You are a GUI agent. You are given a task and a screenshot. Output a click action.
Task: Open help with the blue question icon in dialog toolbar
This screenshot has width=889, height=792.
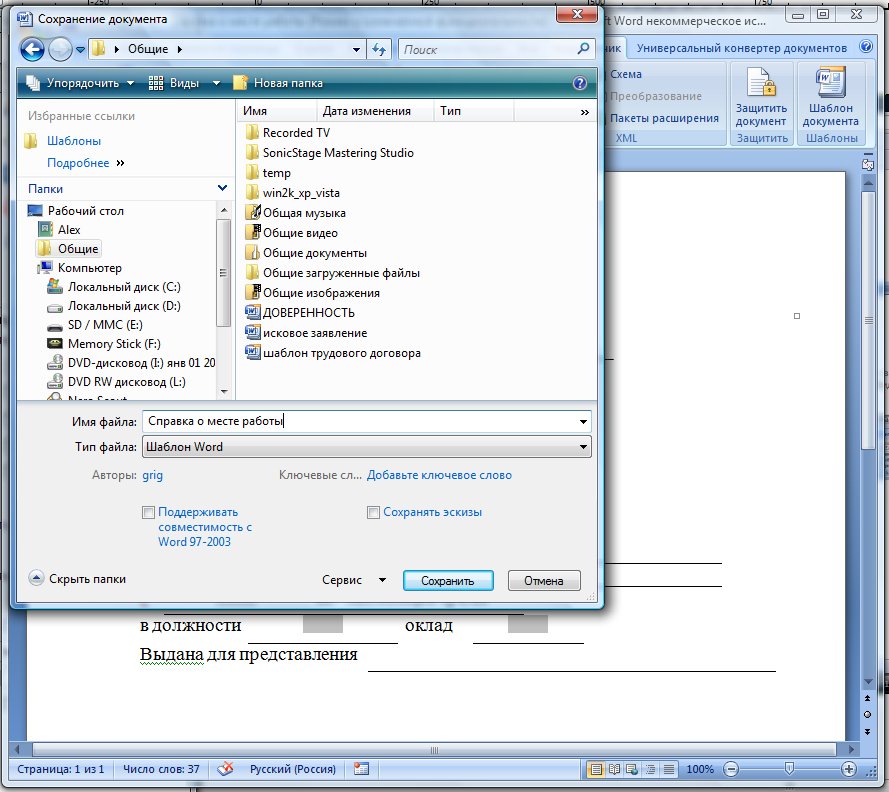[579, 83]
